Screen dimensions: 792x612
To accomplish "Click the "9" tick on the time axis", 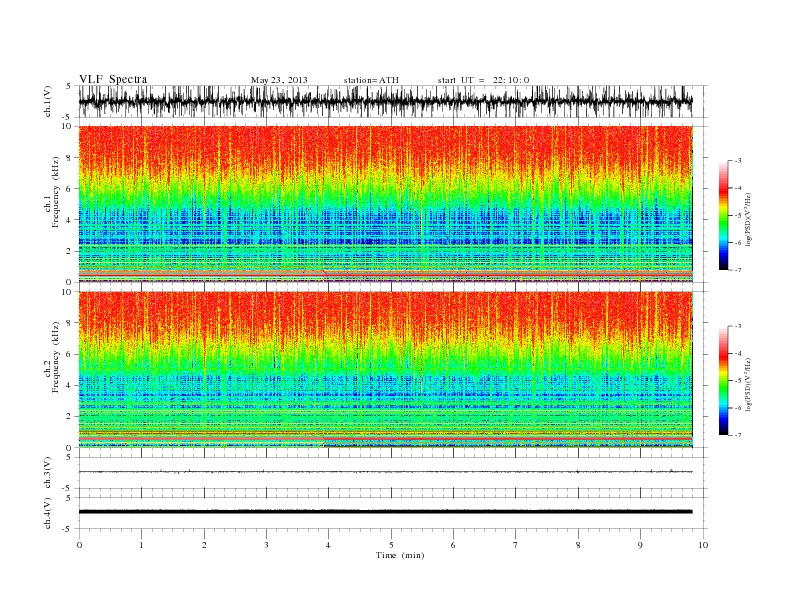I will [640, 545].
